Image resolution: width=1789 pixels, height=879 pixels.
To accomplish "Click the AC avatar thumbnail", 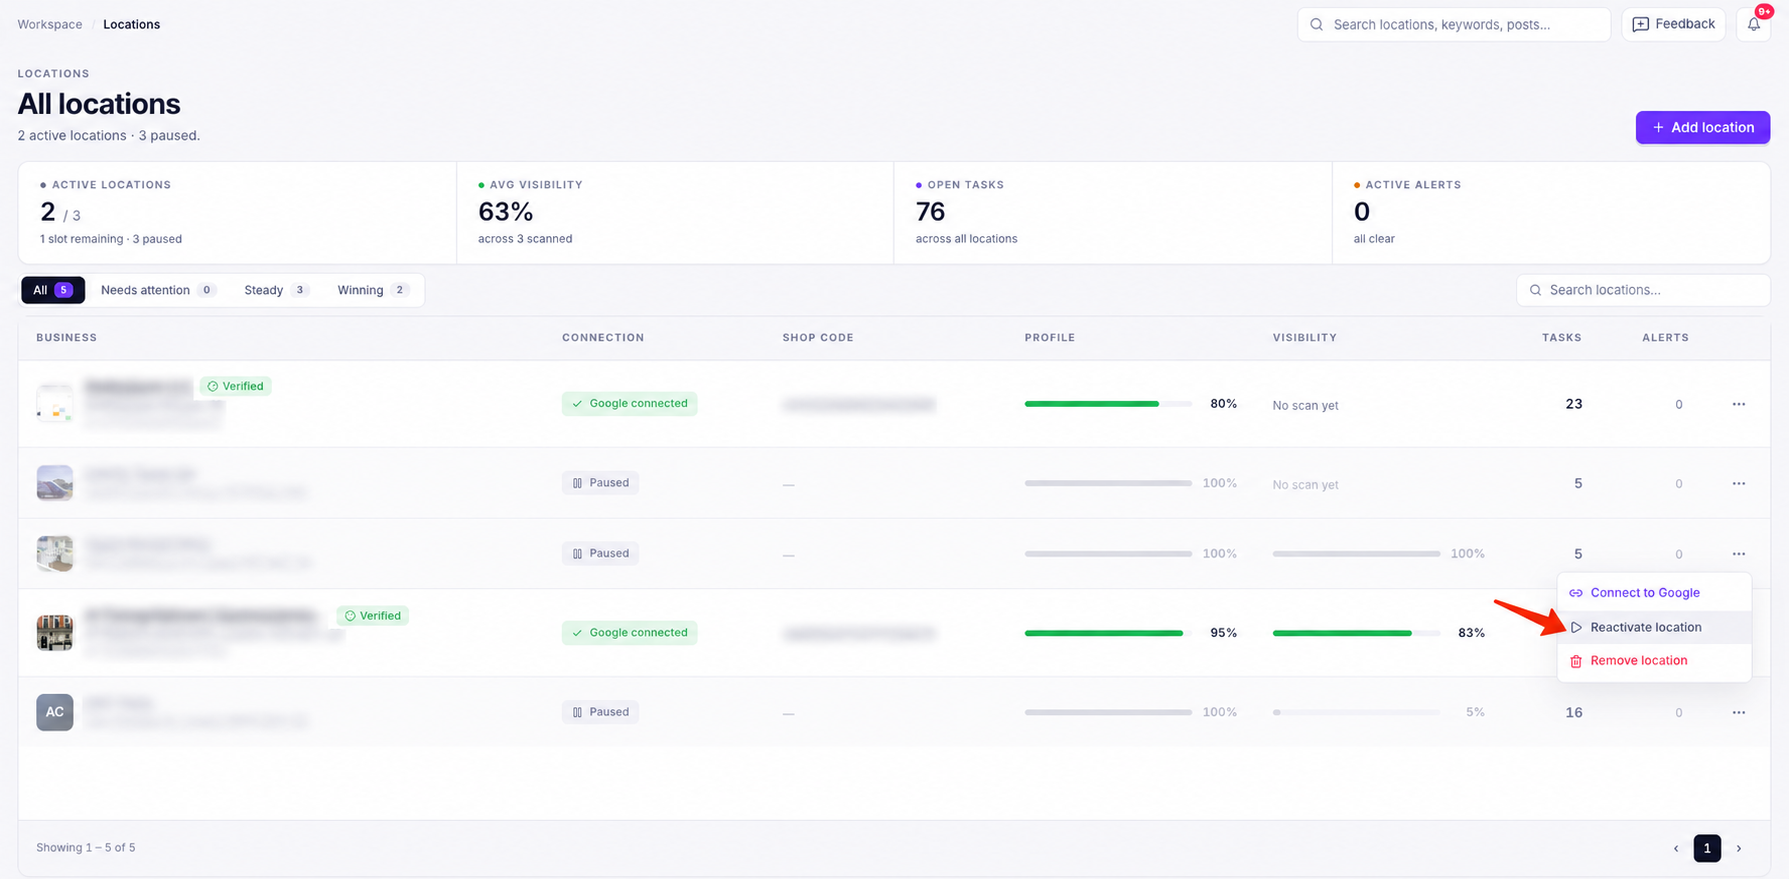I will 55,712.
